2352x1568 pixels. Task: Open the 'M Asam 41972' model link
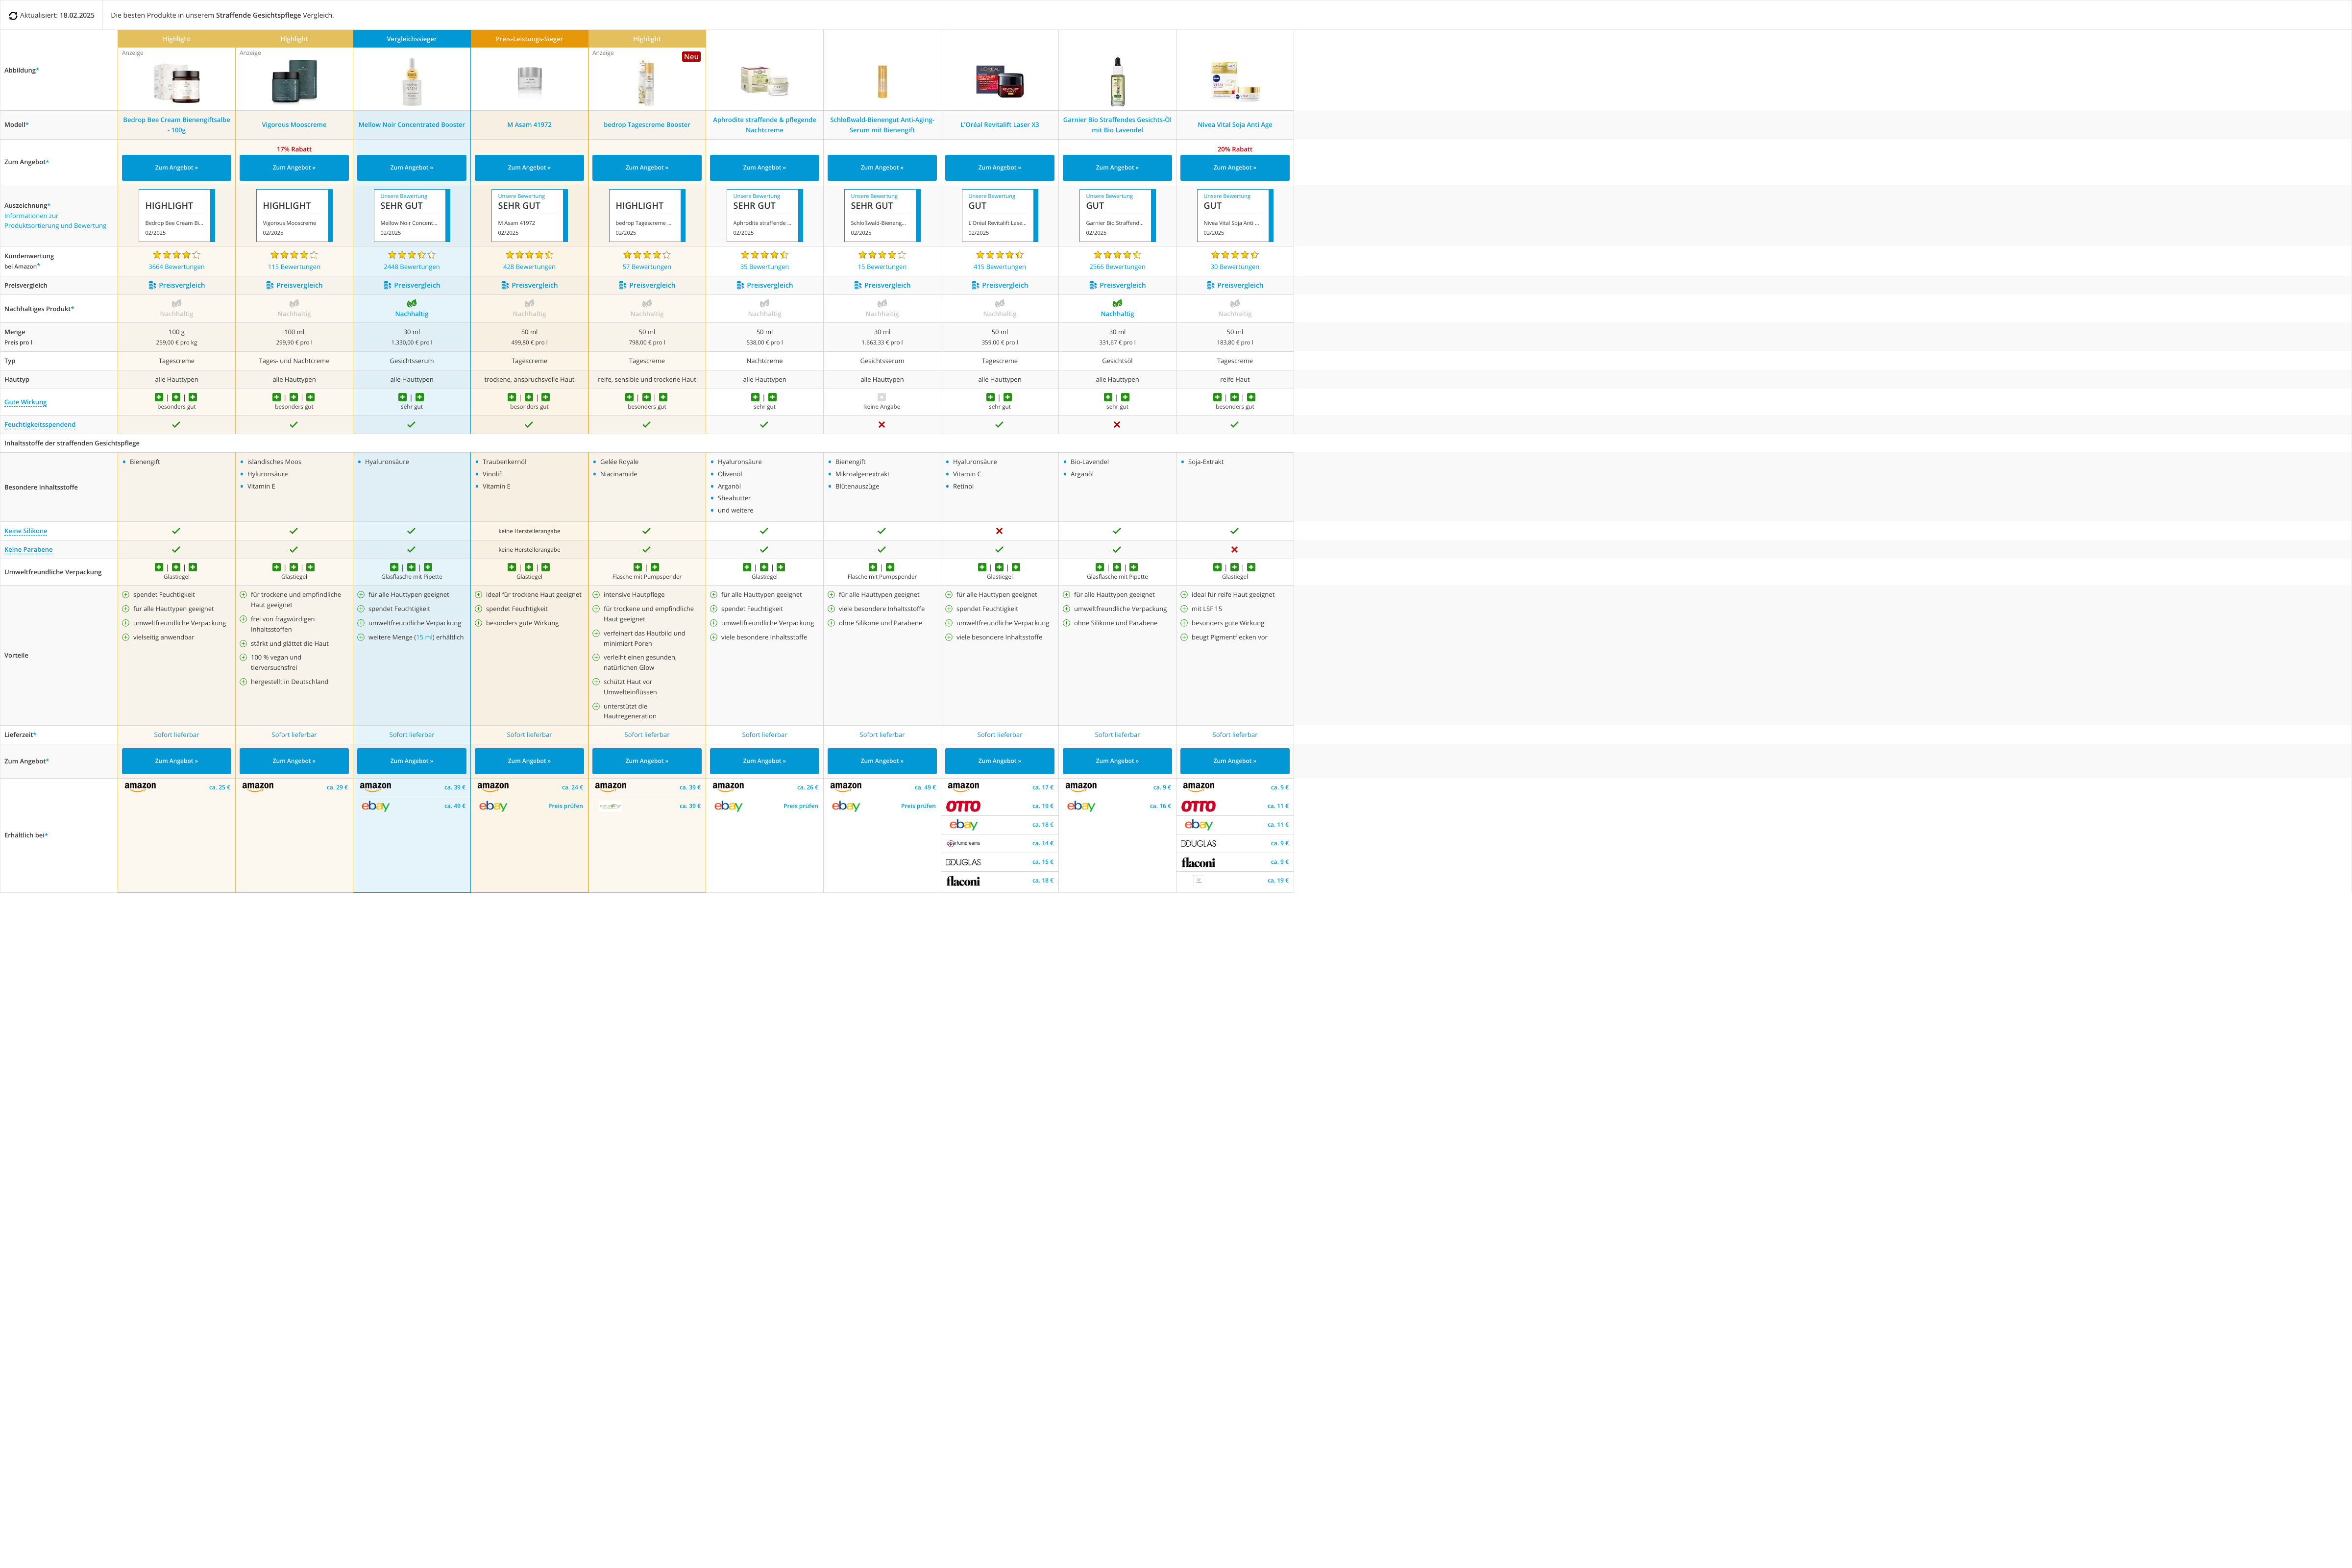coord(529,125)
